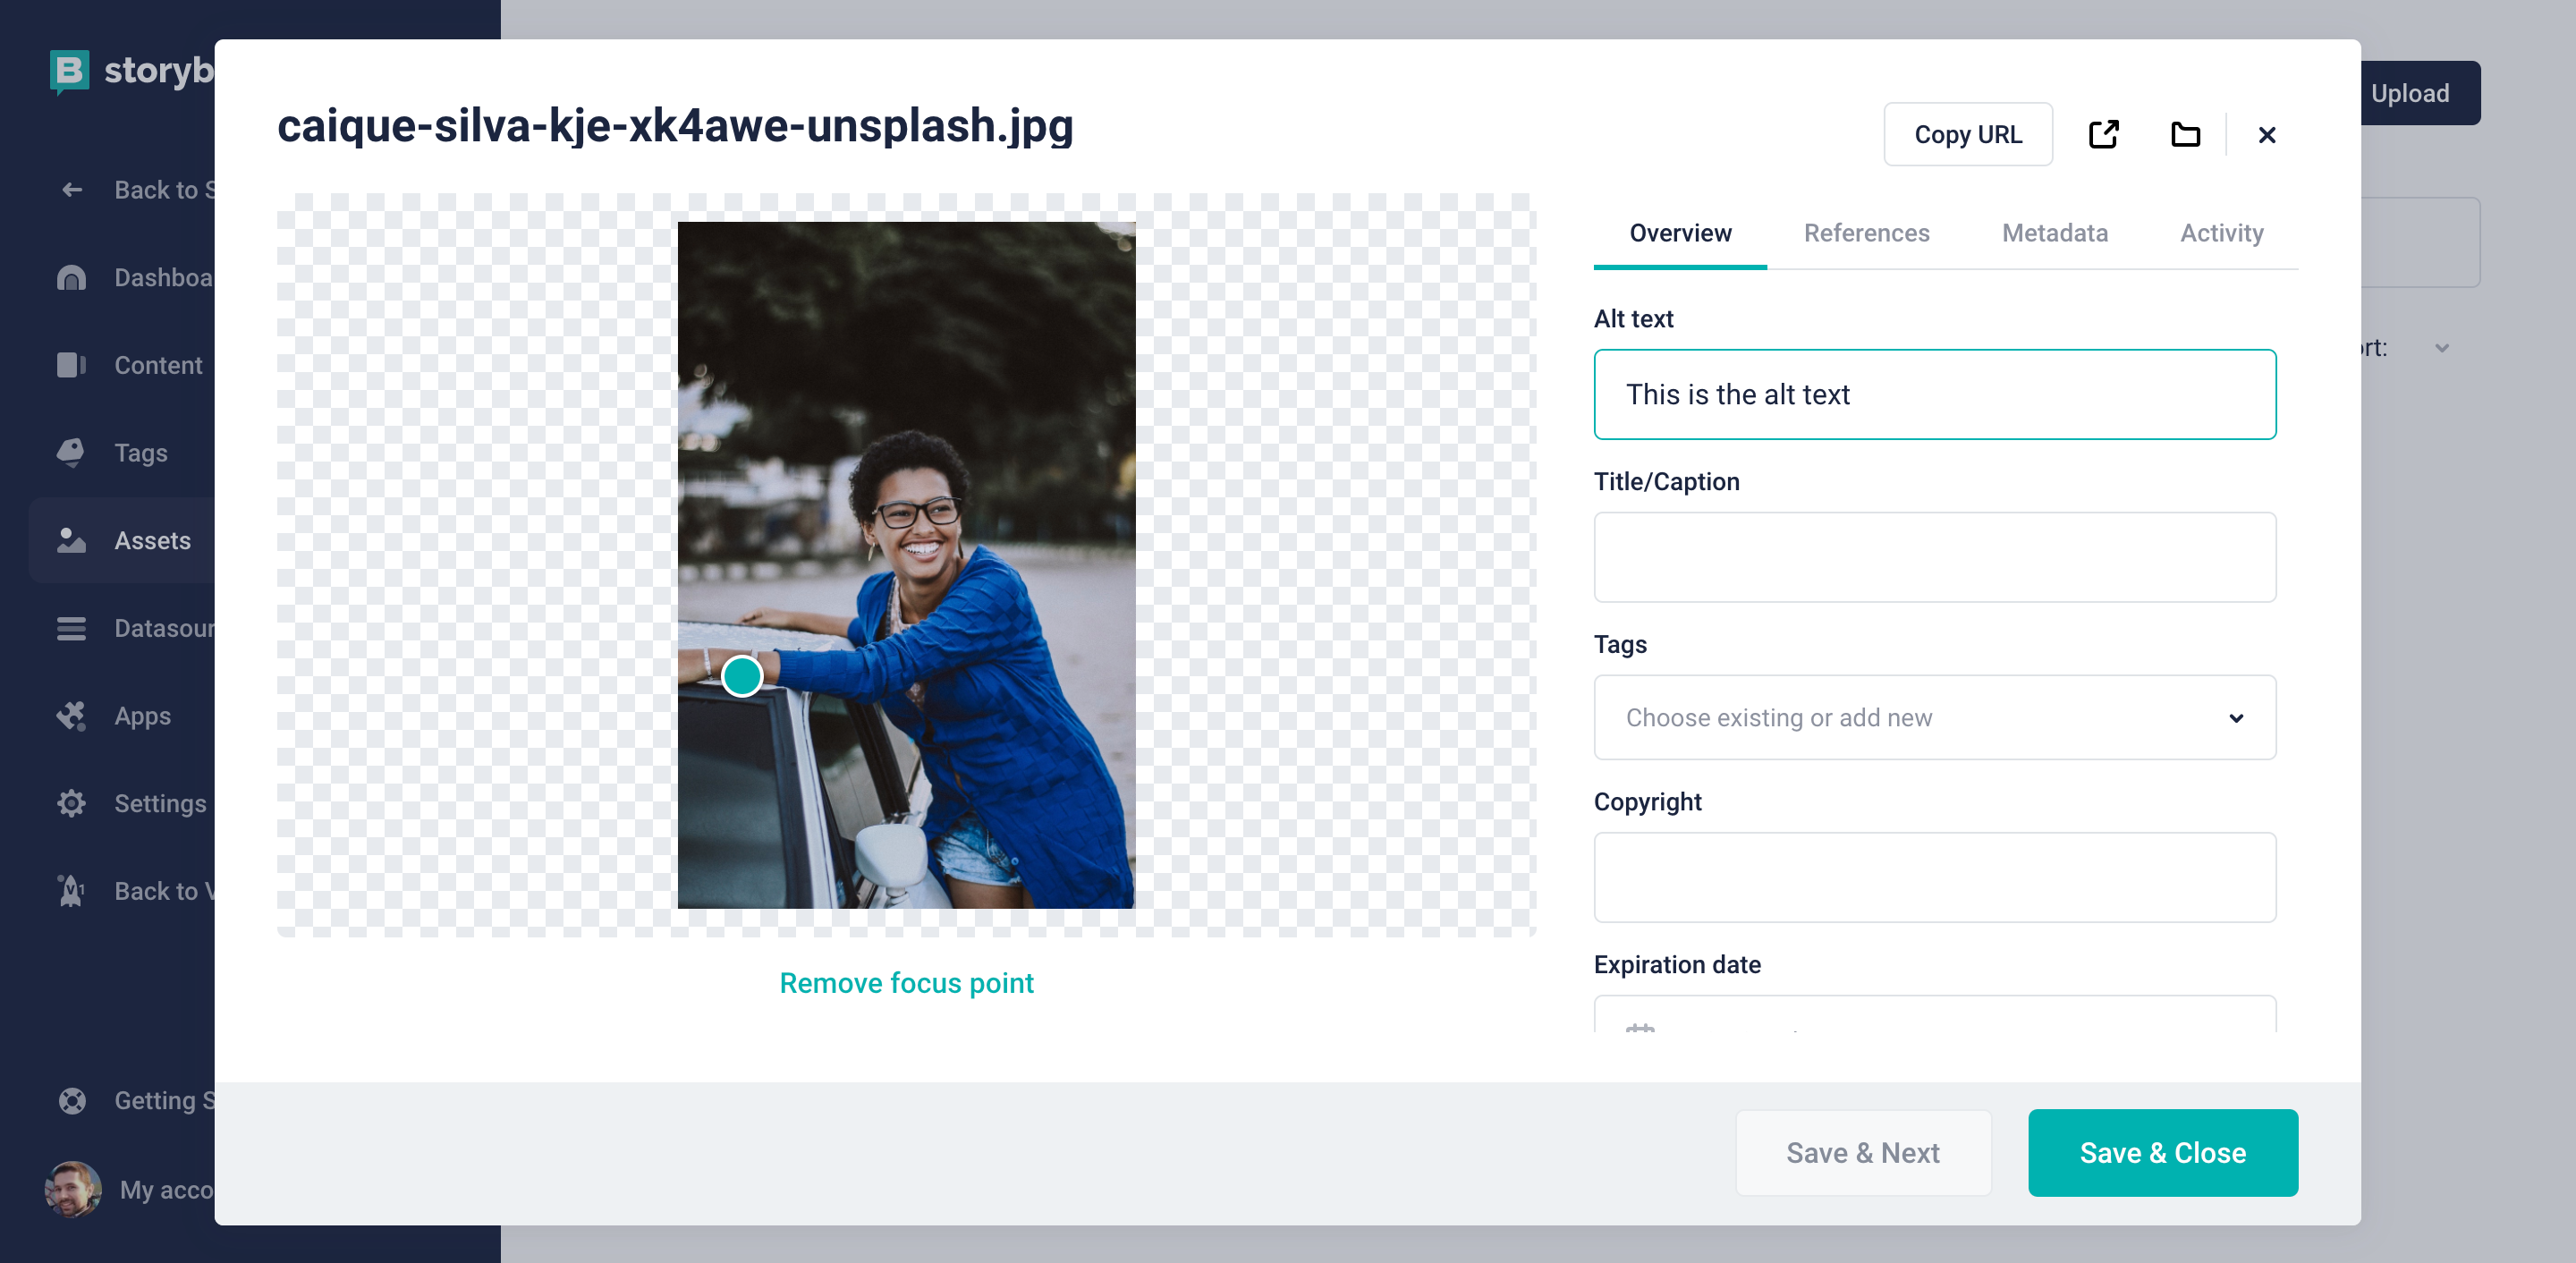Image resolution: width=2576 pixels, height=1263 pixels.
Task: Open Getting Started help icon
Action: pyautogui.click(x=72, y=1101)
